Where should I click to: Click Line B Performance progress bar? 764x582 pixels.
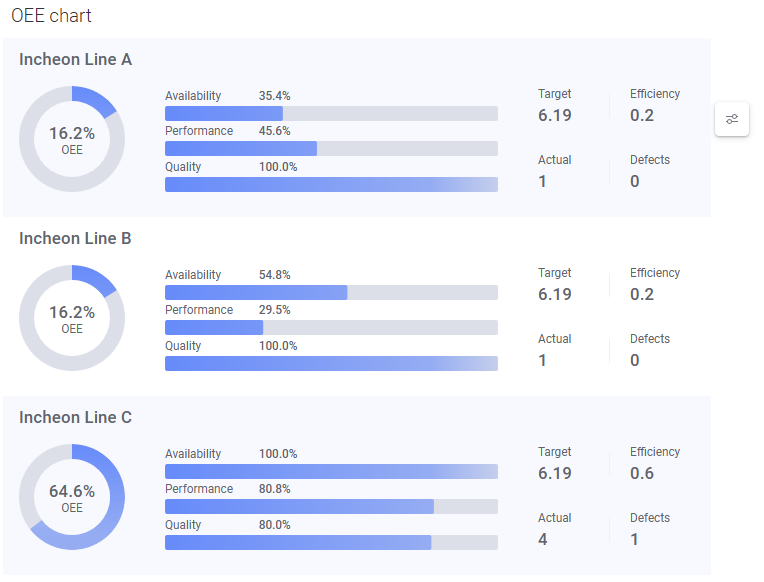331,327
